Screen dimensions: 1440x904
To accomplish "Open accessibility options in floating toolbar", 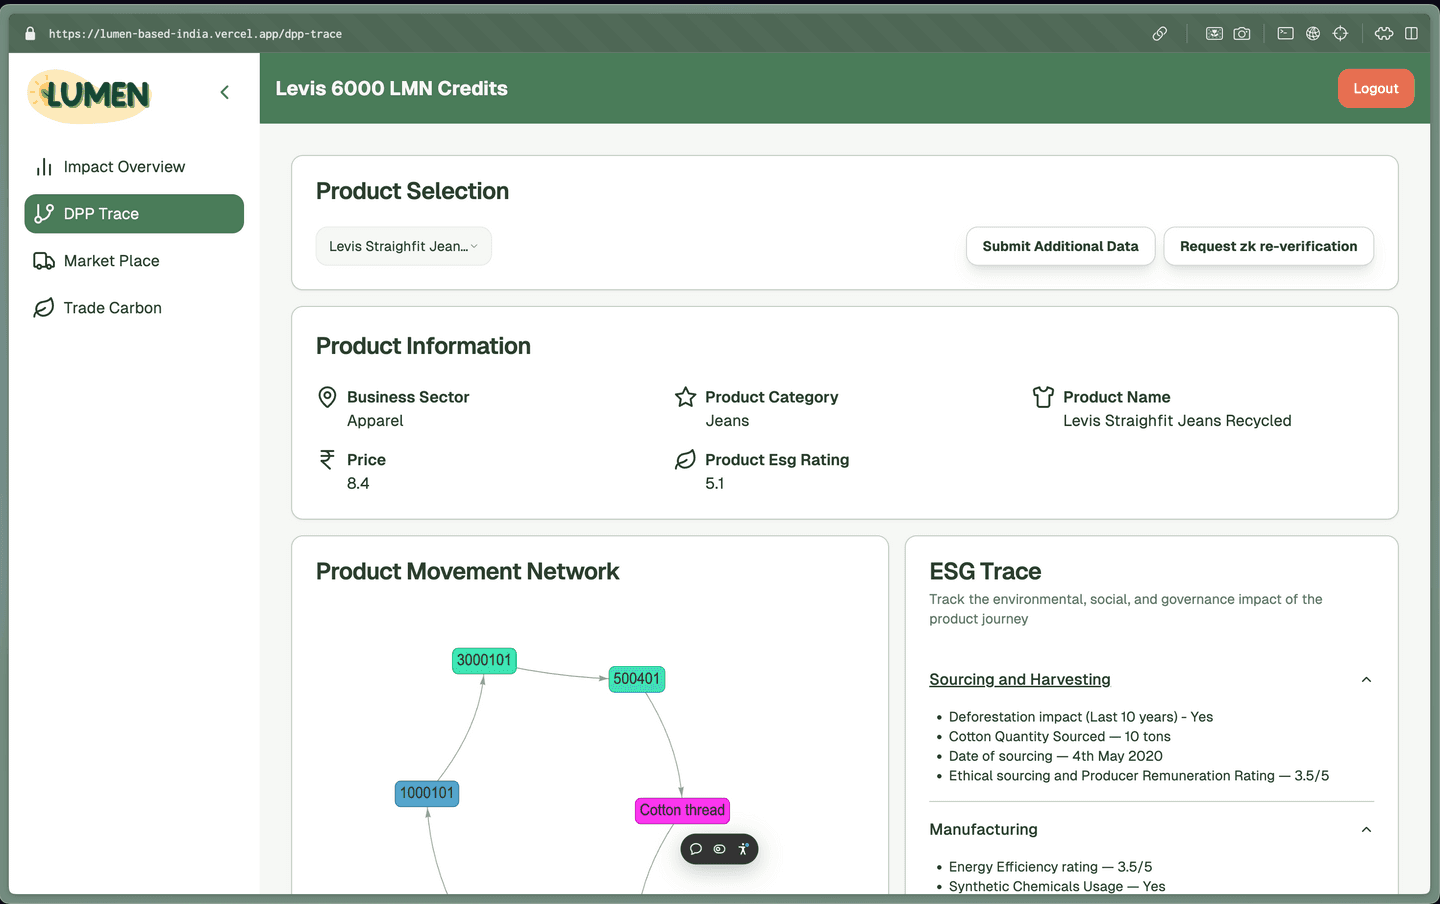I will pos(743,849).
